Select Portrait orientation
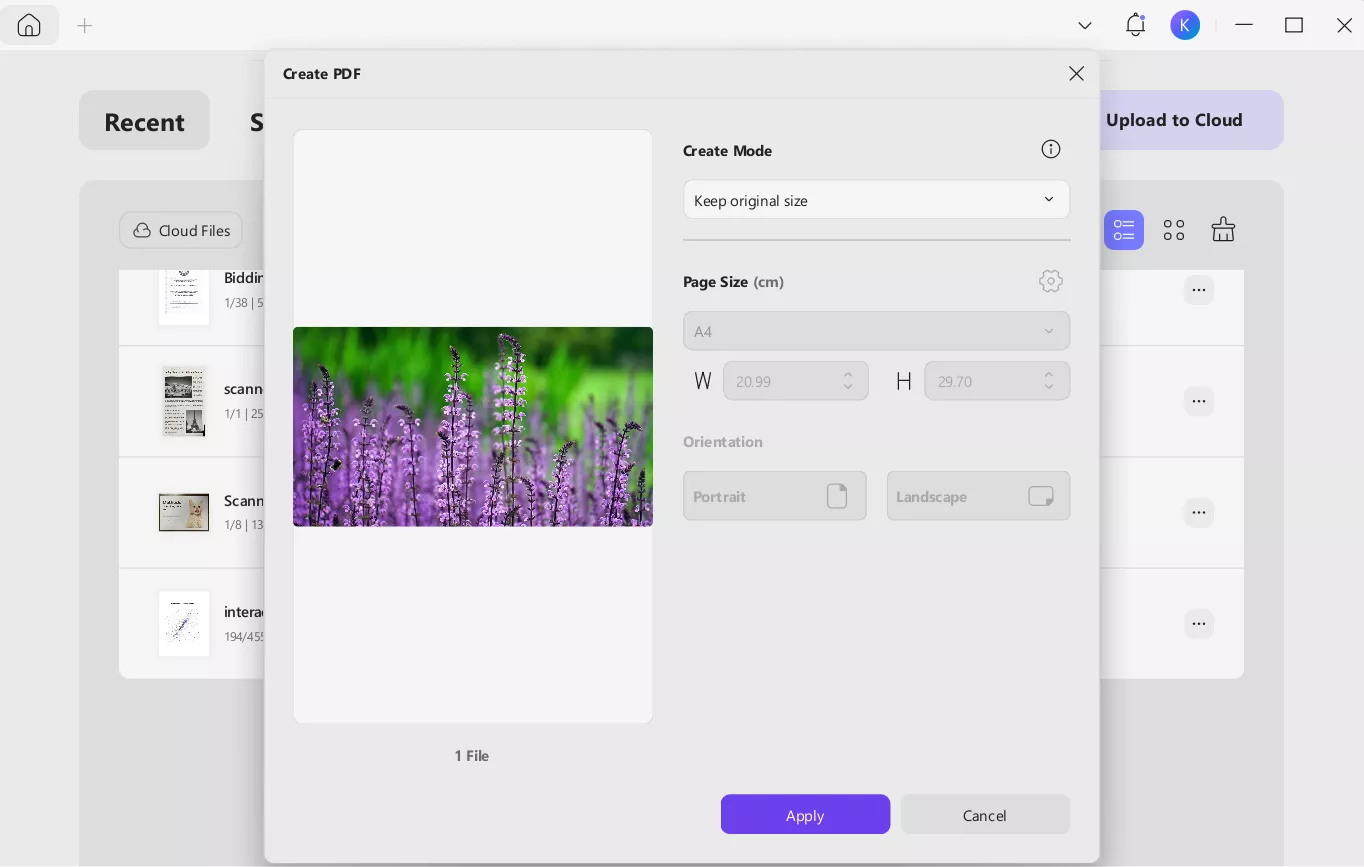 (774, 496)
